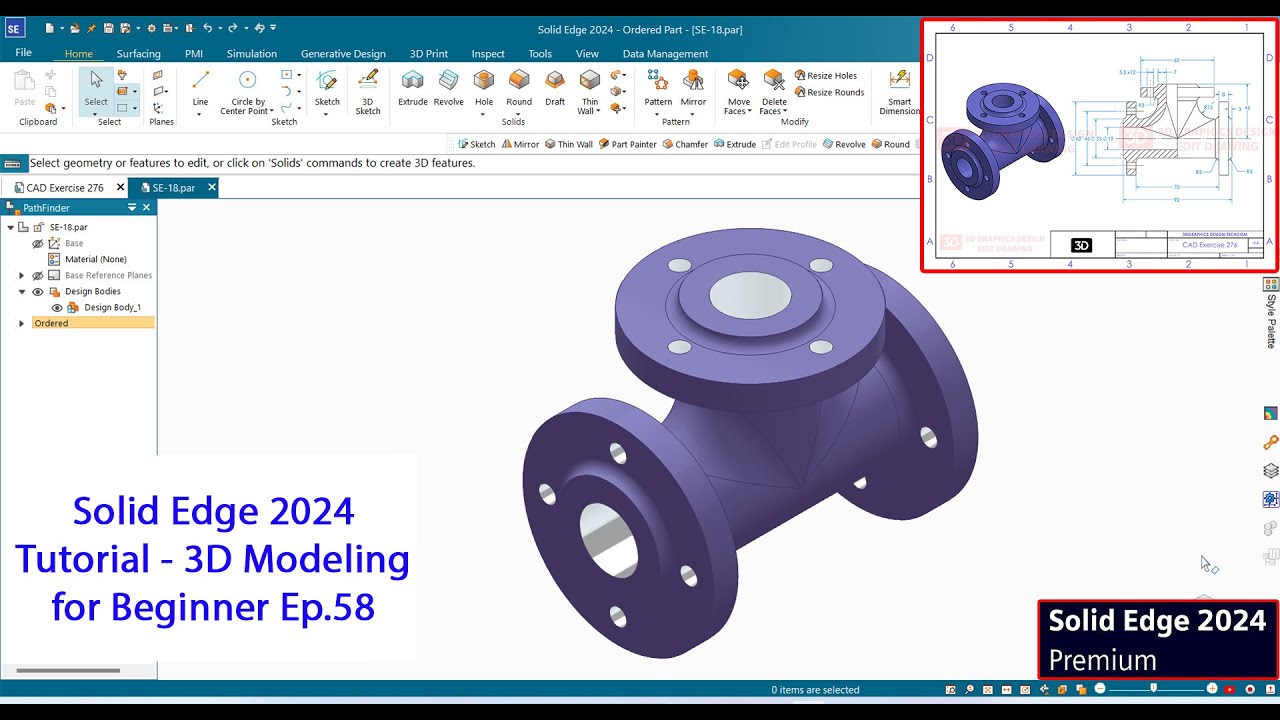Select the Extrude tool in Solids
Image resolution: width=1280 pixels, height=720 pixels.
(412, 88)
